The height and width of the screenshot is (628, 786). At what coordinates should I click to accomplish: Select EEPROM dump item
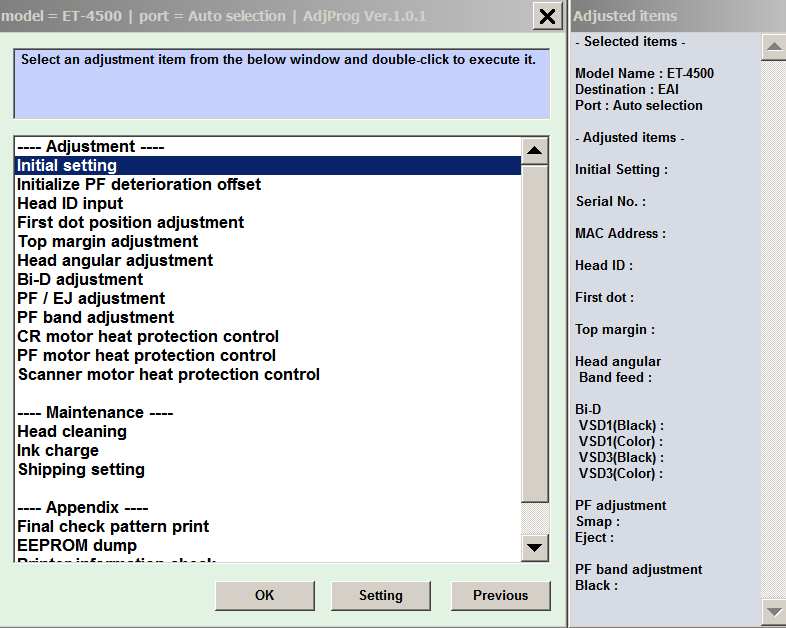(268, 546)
